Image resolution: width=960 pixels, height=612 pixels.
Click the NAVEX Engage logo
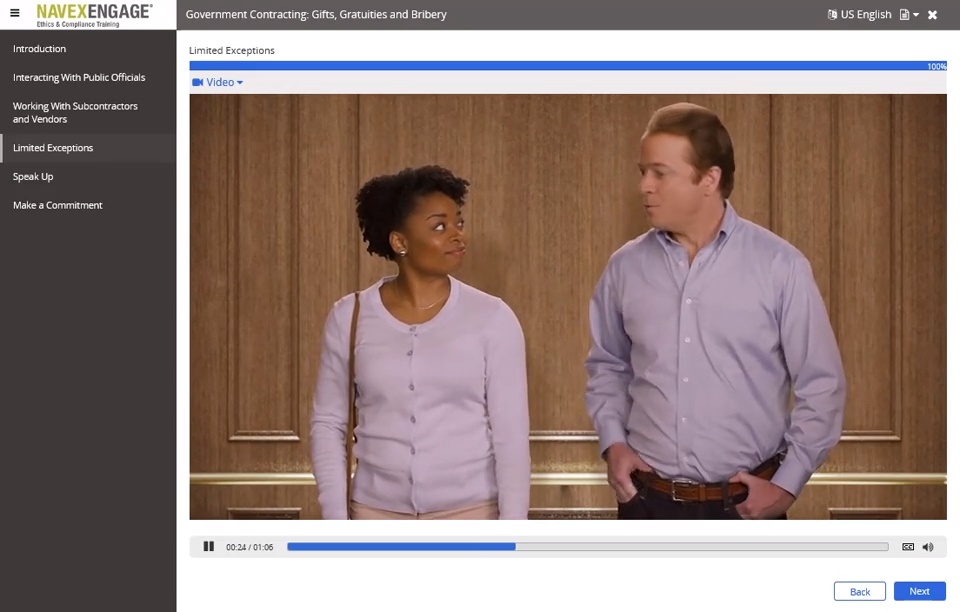coord(94,15)
